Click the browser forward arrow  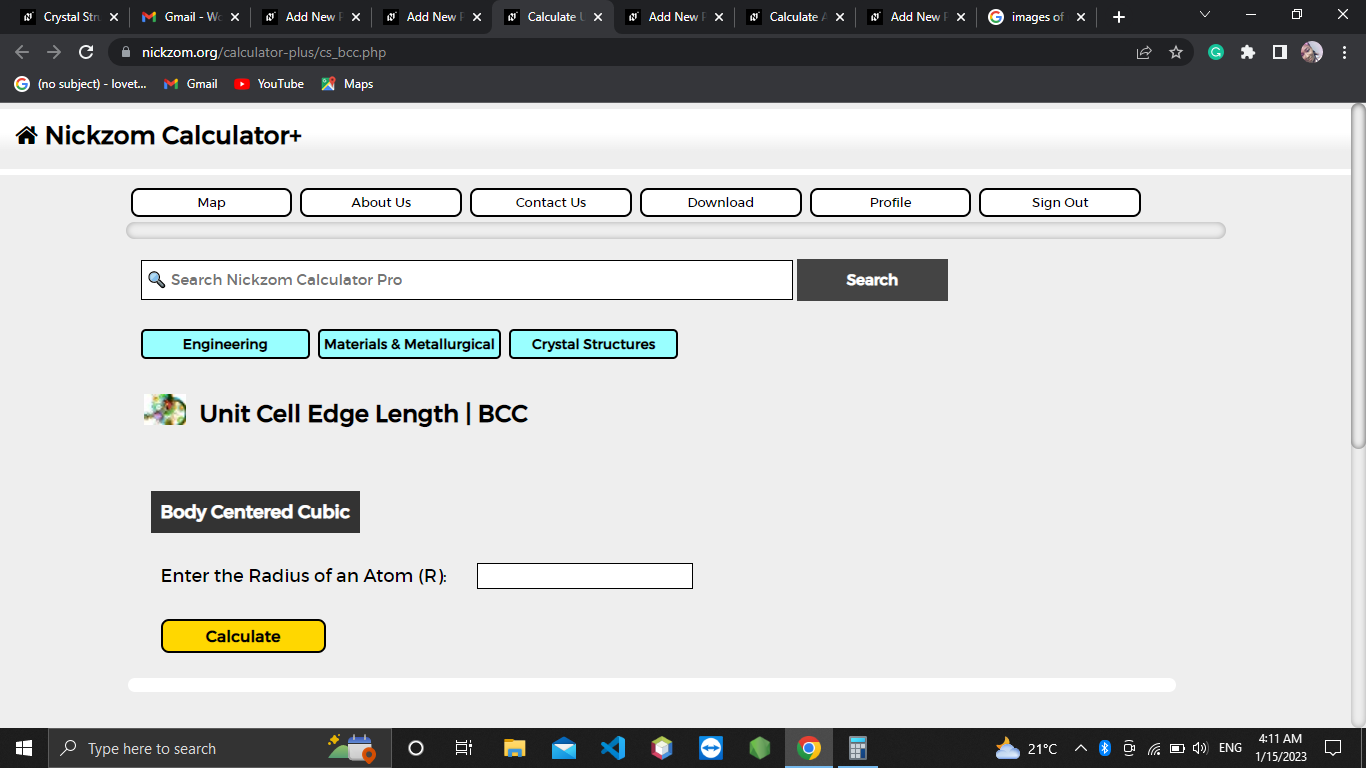[x=54, y=52]
